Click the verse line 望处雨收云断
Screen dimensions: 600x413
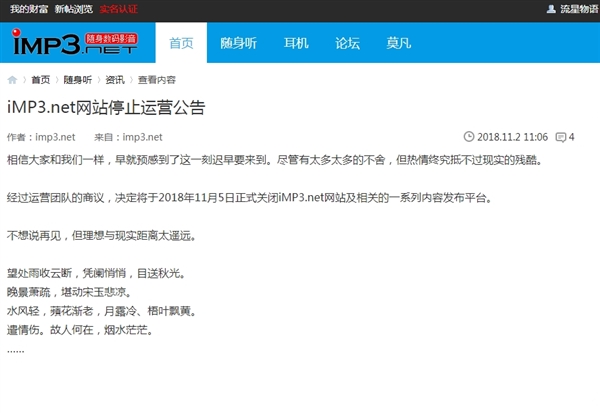[x=96, y=273]
